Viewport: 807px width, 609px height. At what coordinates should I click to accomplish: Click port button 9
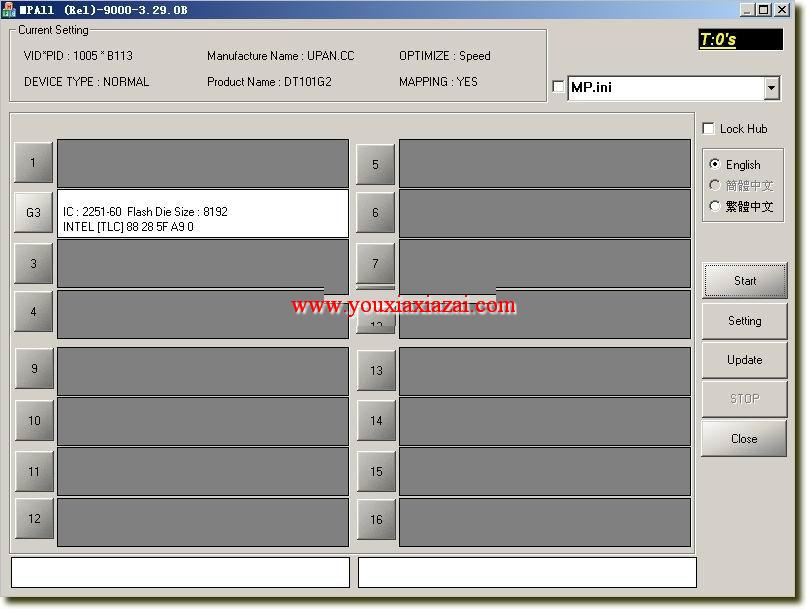tap(34, 369)
